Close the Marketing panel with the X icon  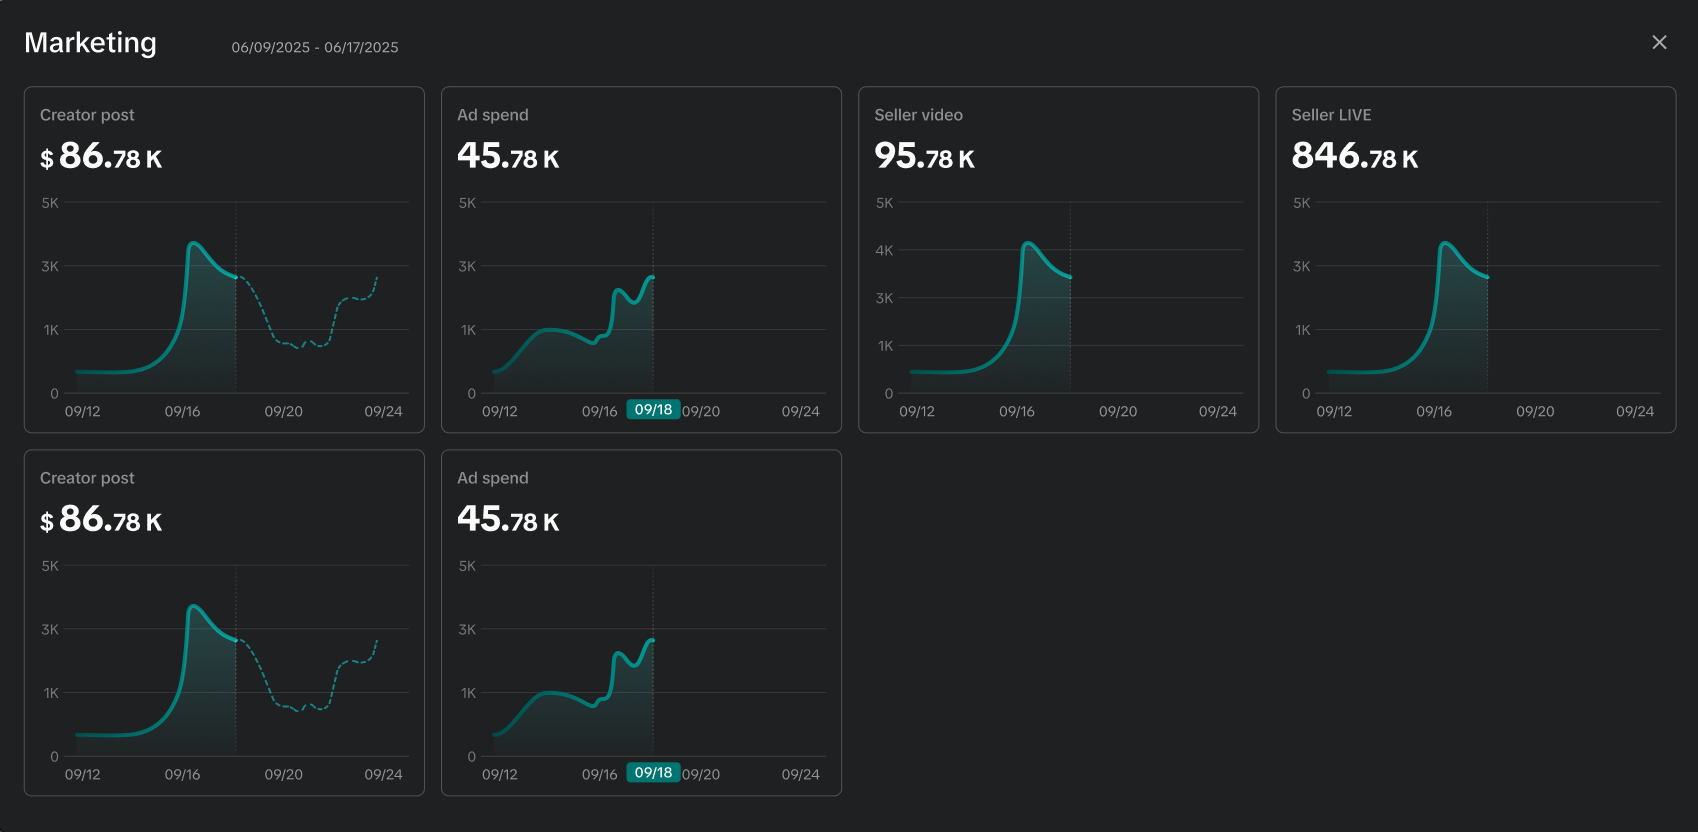pyautogui.click(x=1659, y=42)
